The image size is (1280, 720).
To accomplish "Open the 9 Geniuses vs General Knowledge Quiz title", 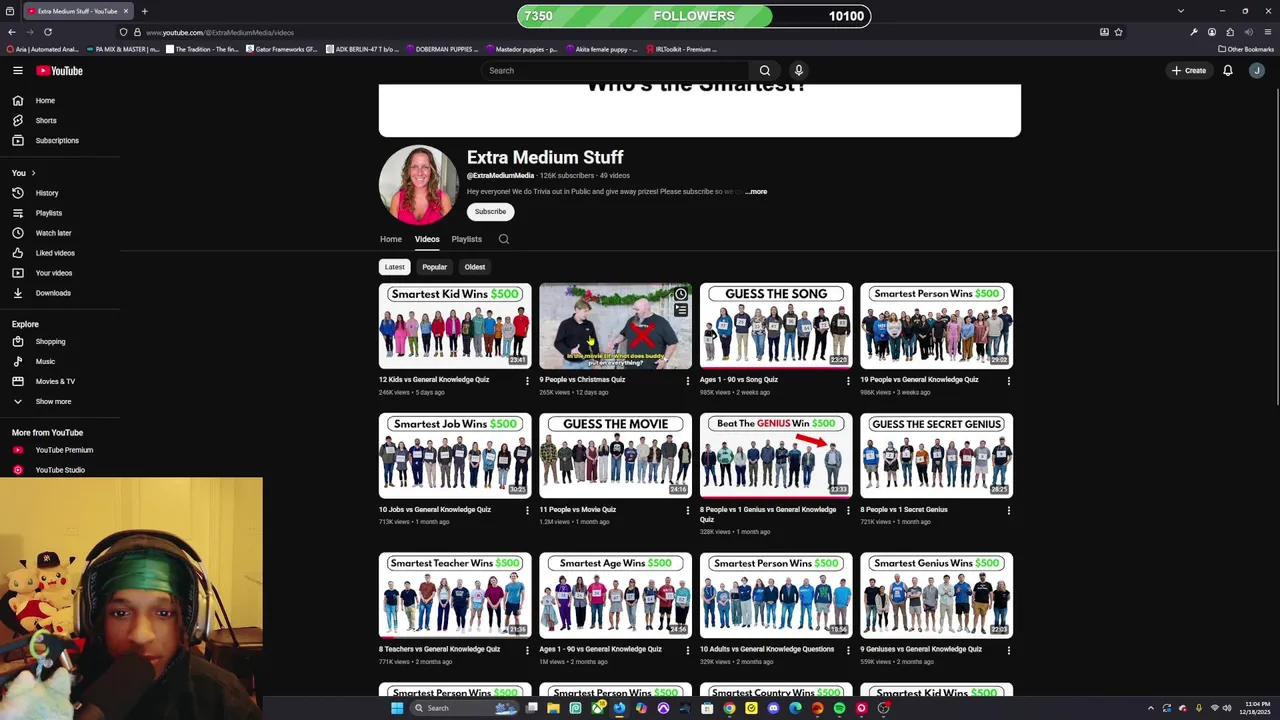I will coord(921,649).
